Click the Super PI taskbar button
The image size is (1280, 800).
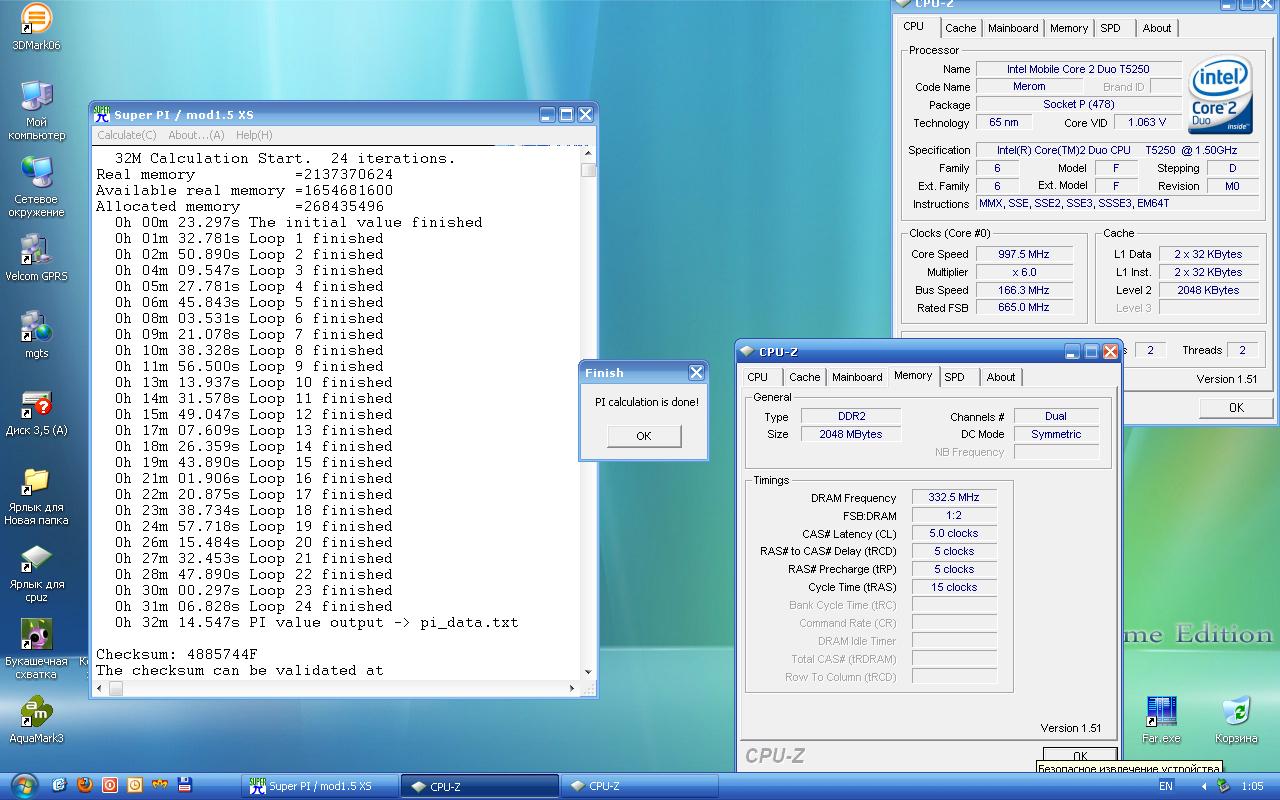[321, 786]
